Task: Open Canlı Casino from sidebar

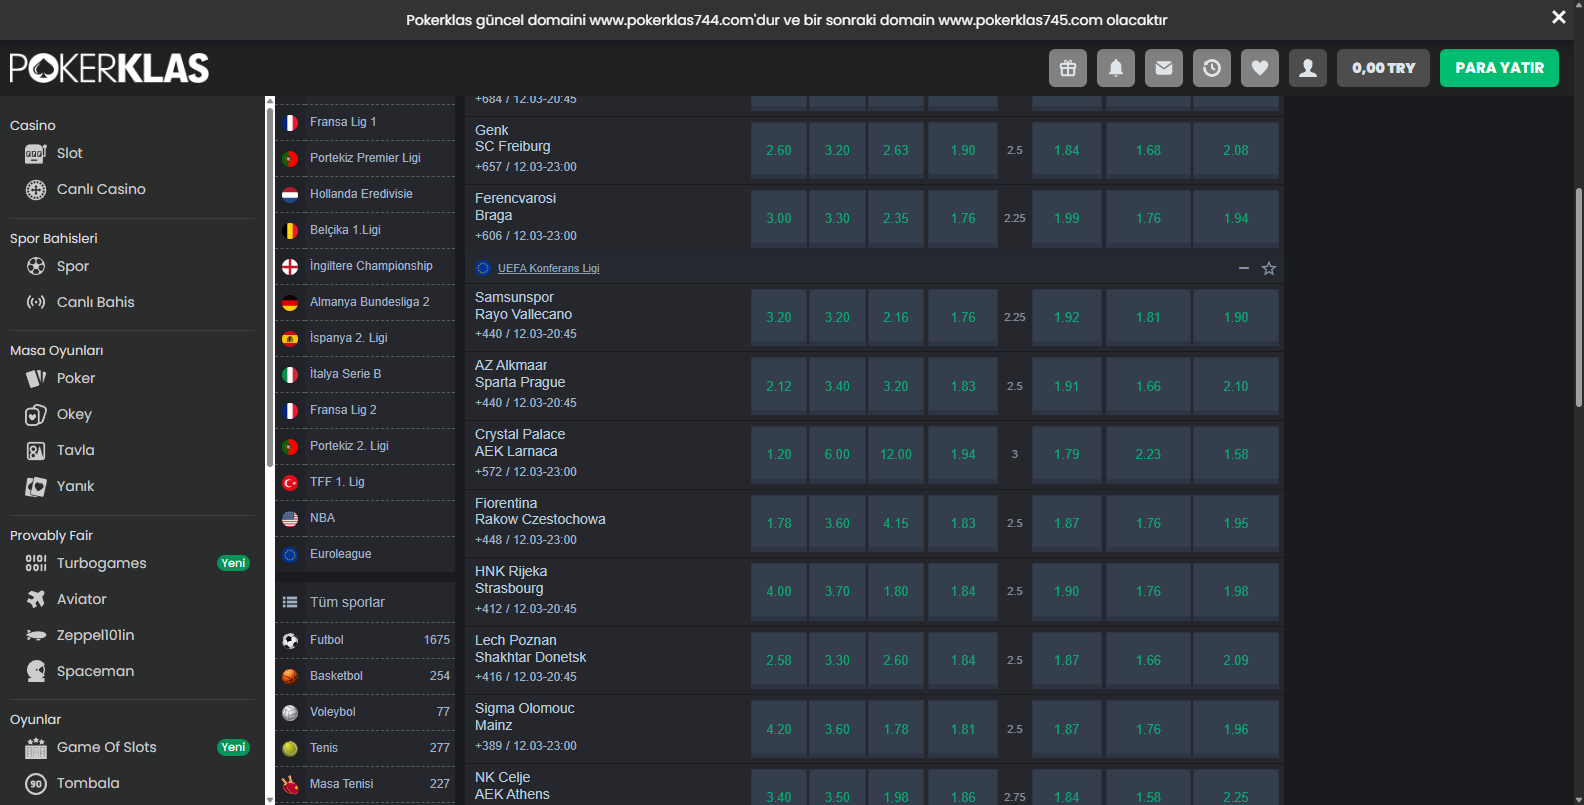Action: 101,189
